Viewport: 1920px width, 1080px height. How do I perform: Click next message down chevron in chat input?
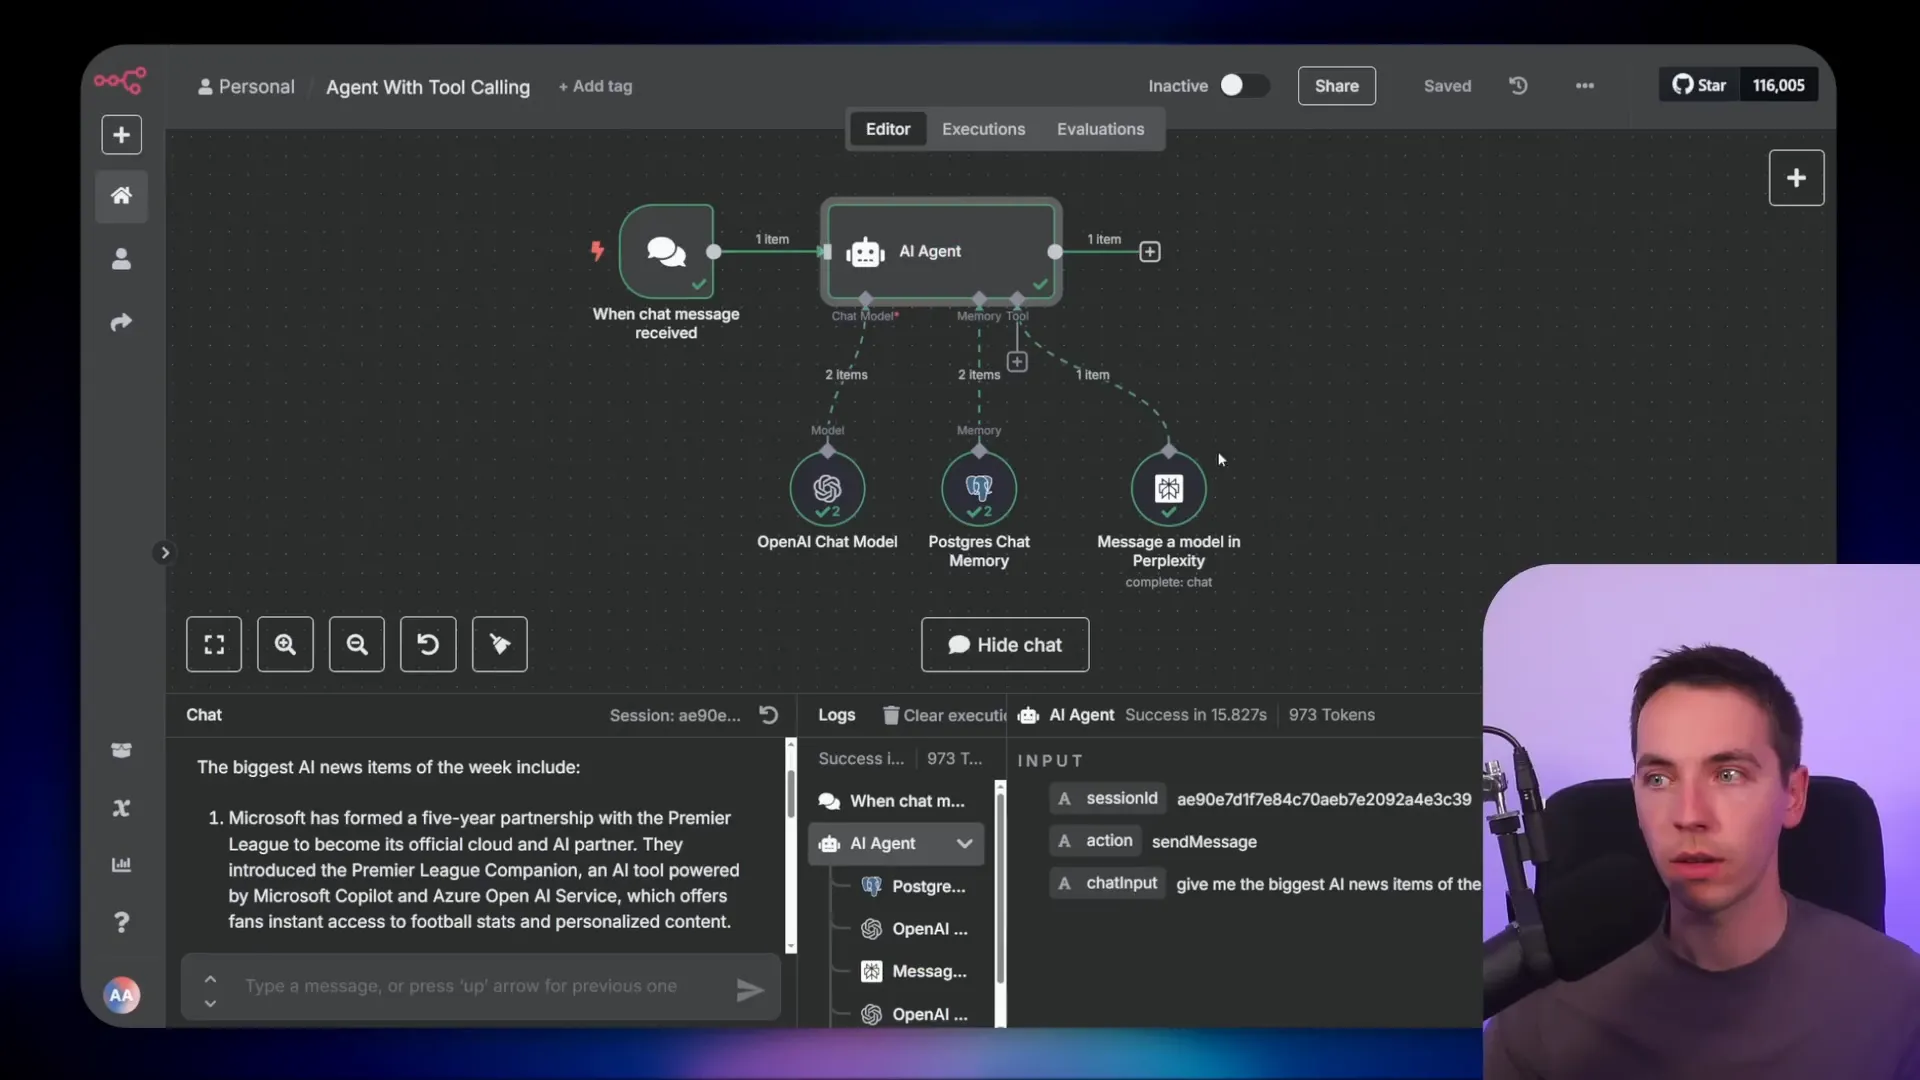(x=210, y=1003)
